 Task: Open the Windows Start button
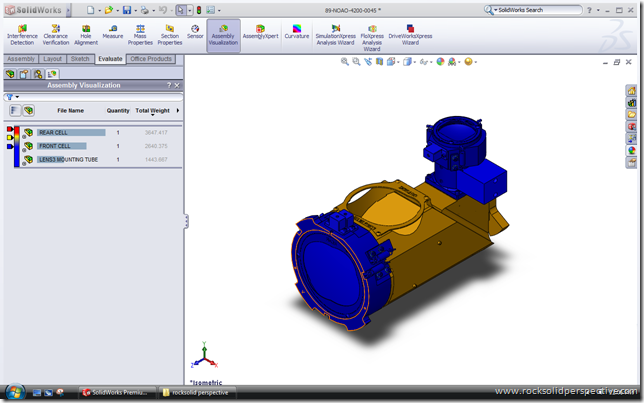(15, 392)
